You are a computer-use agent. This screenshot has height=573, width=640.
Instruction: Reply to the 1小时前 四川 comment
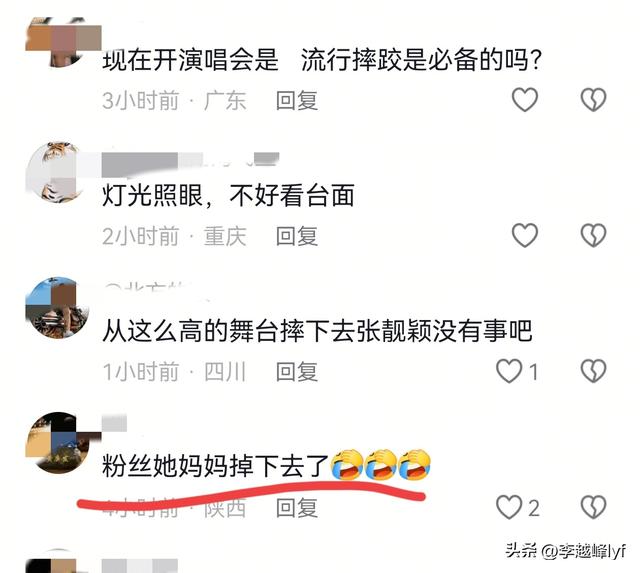(x=297, y=372)
